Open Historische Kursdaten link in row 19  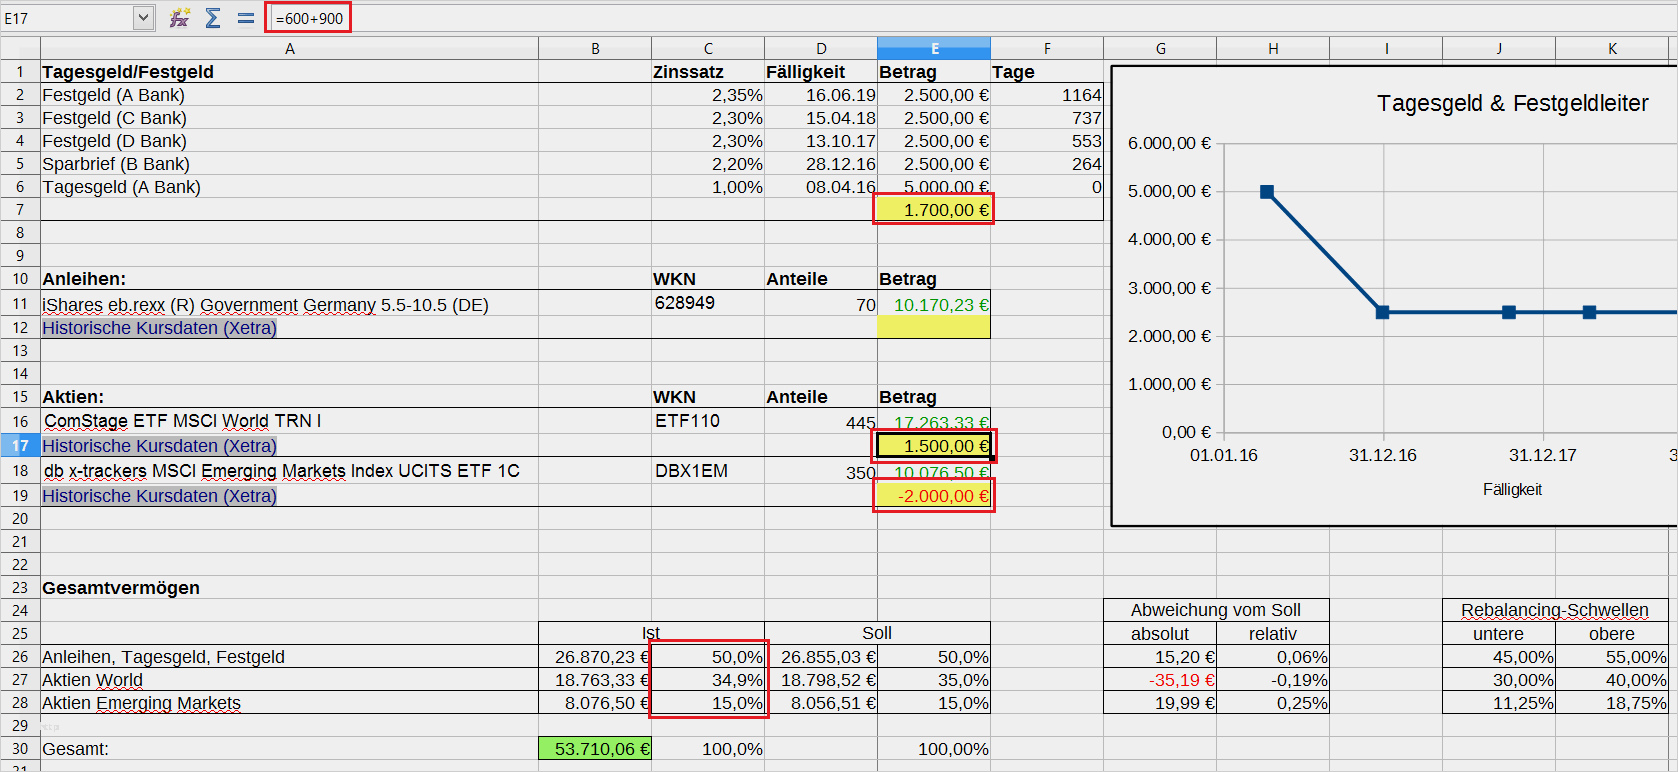pos(159,496)
